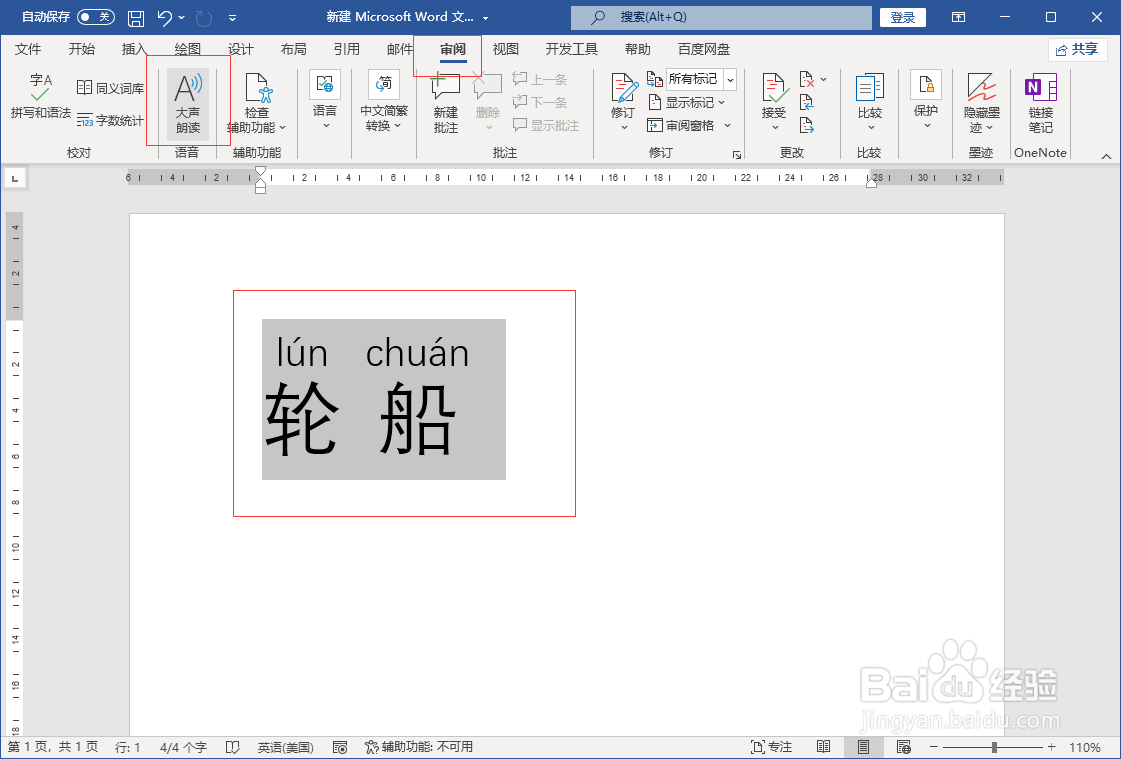Click Show Comments (显示批注)
The image size is (1121, 759).
coord(546,125)
